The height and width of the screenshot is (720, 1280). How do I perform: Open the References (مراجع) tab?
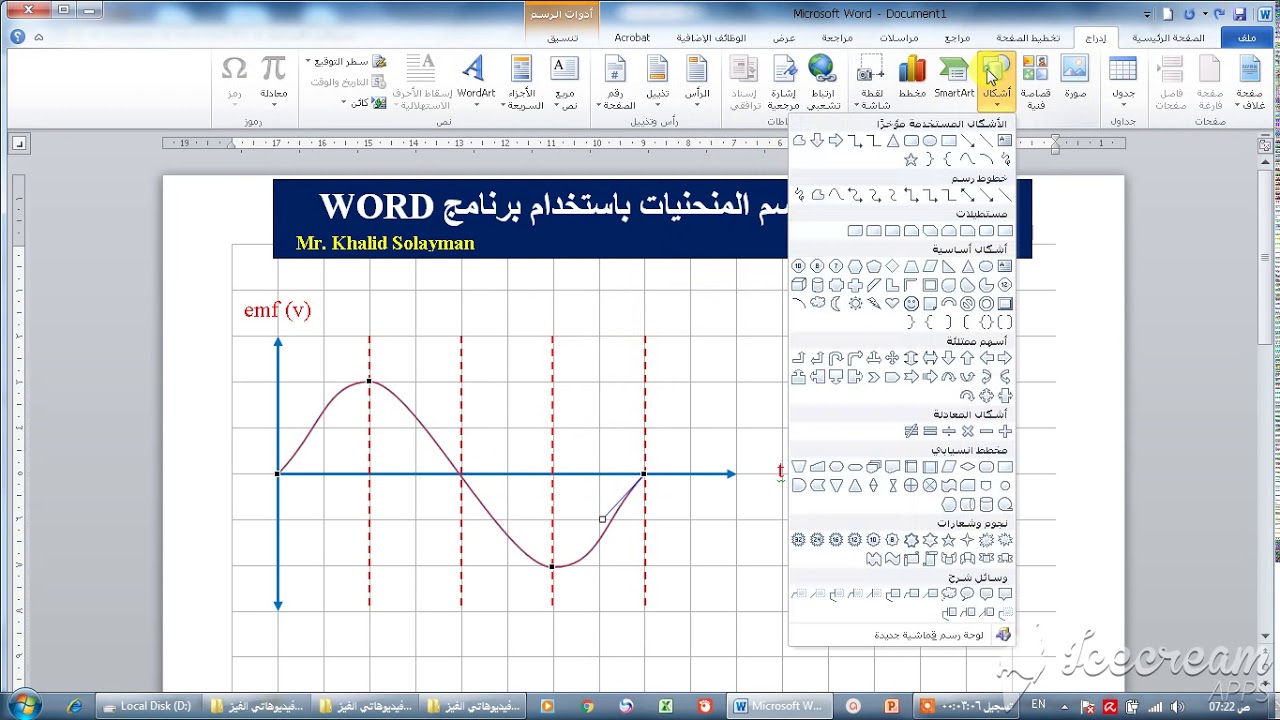[957, 38]
